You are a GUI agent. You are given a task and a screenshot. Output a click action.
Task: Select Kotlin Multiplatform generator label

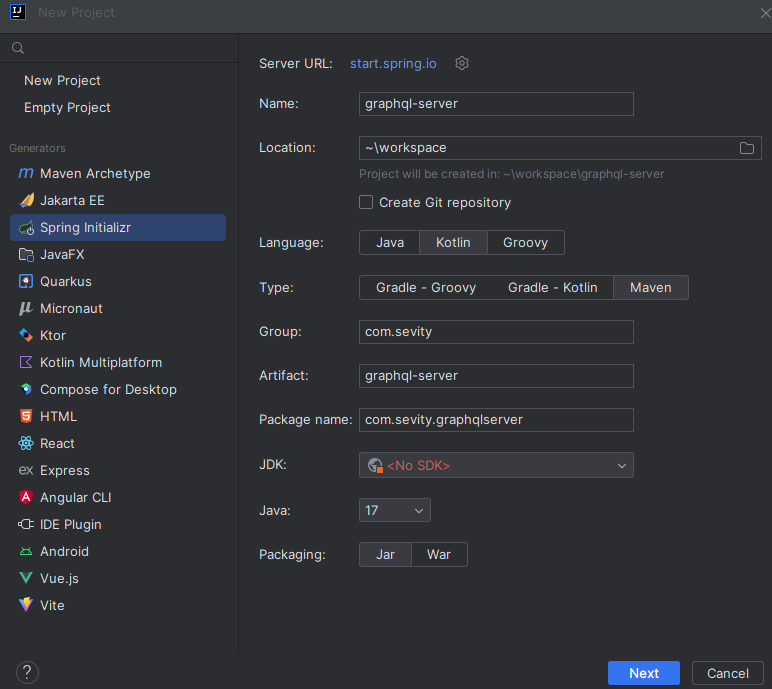tap(101, 362)
